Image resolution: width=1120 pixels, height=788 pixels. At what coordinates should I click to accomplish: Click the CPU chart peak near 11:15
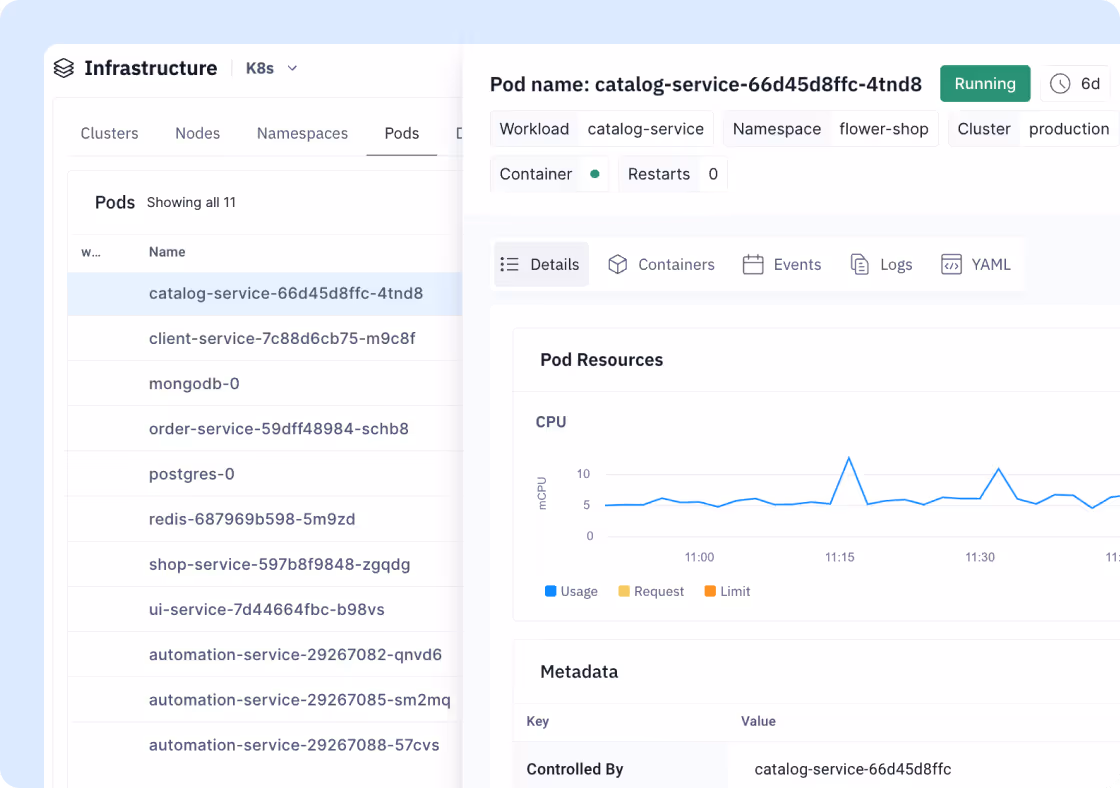(849, 458)
